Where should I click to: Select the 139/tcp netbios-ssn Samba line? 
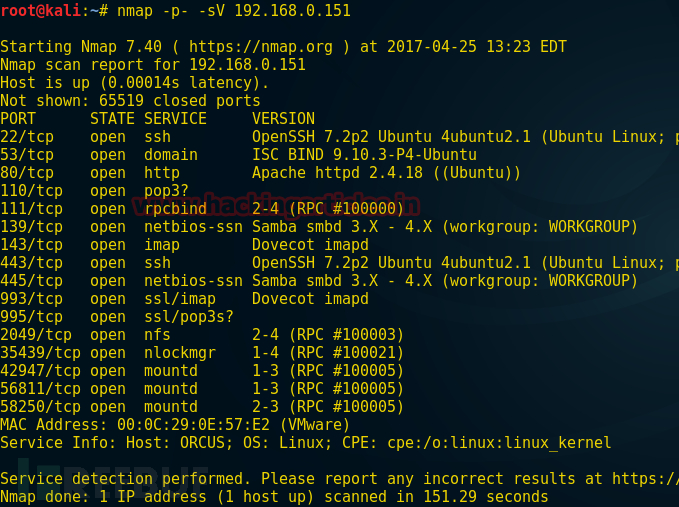319,227
